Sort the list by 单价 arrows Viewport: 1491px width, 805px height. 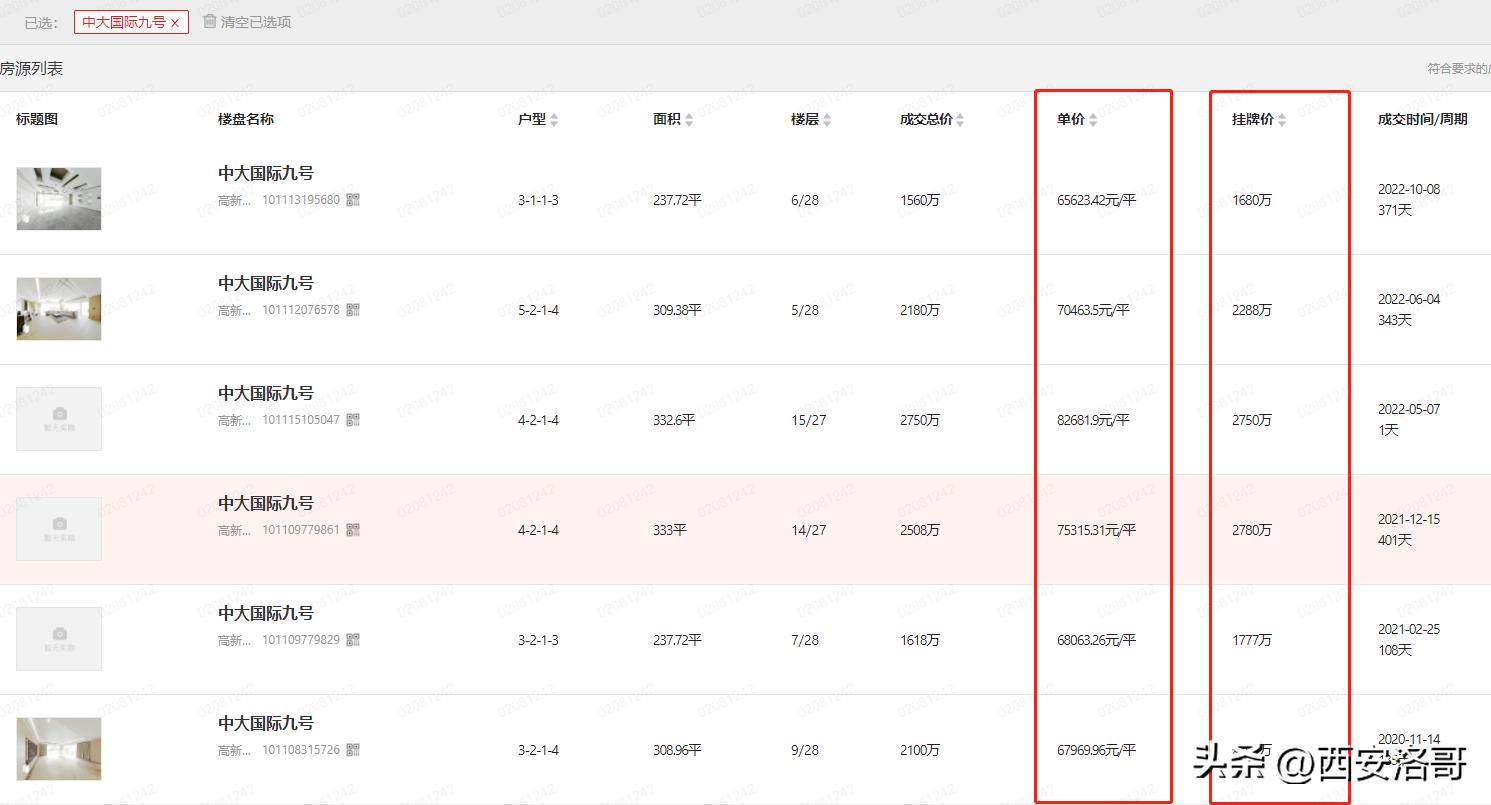pyautogui.click(x=1093, y=120)
